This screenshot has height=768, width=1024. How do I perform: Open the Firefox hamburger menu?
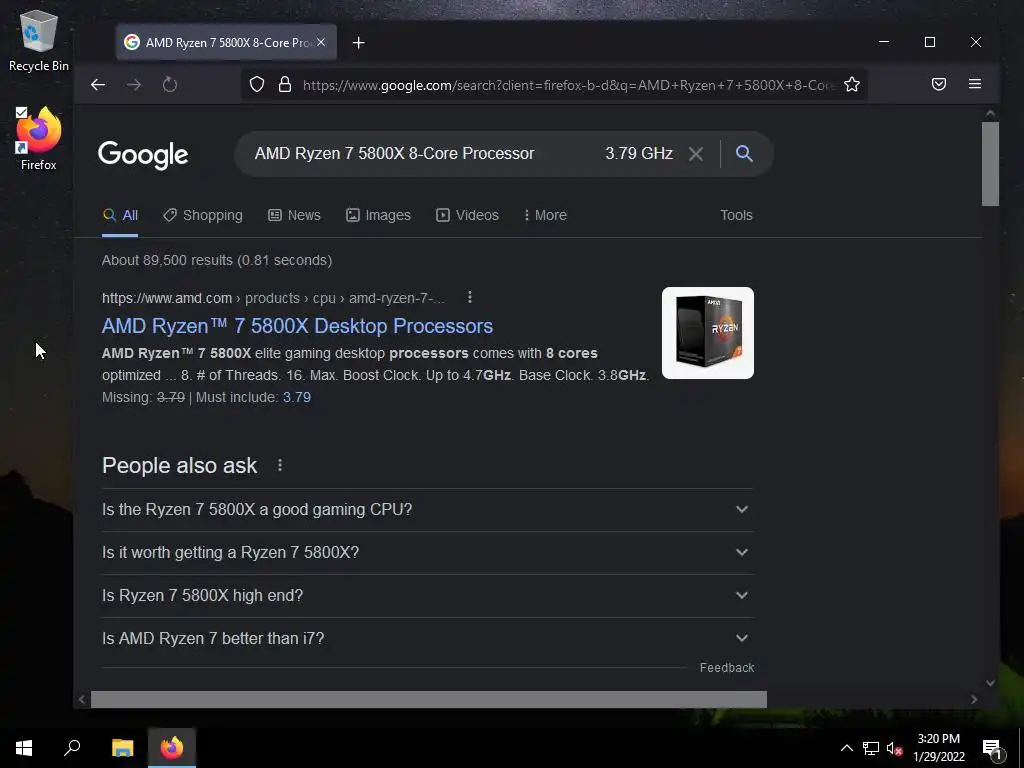[x=975, y=84]
